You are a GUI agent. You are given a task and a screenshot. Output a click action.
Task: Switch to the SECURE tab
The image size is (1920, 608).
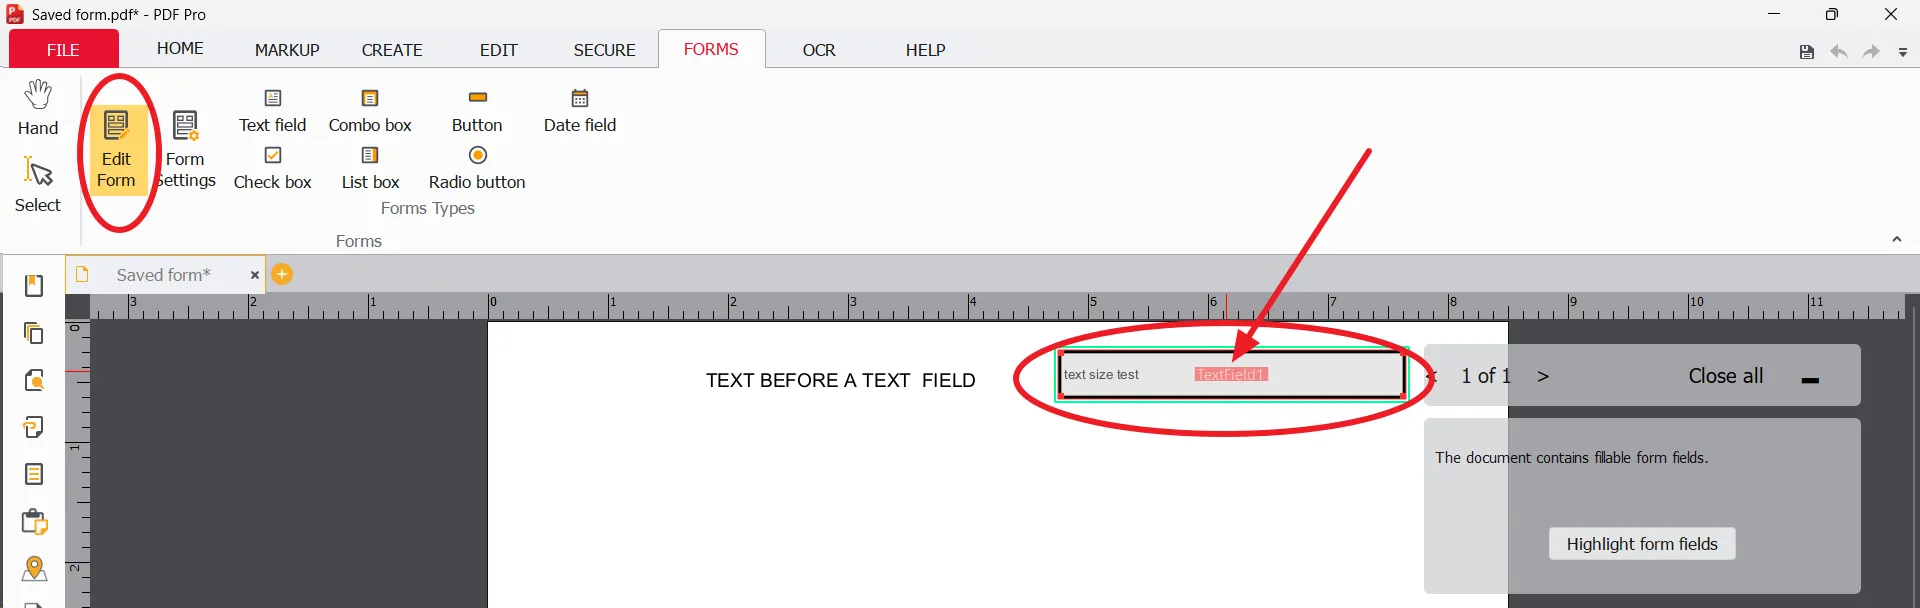604,50
